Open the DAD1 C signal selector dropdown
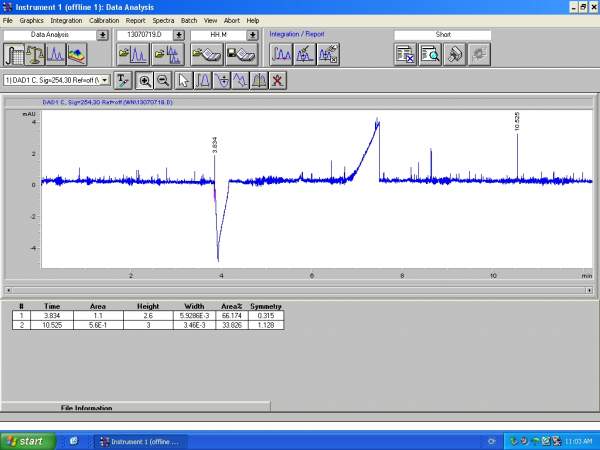600x450 pixels. pos(104,80)
